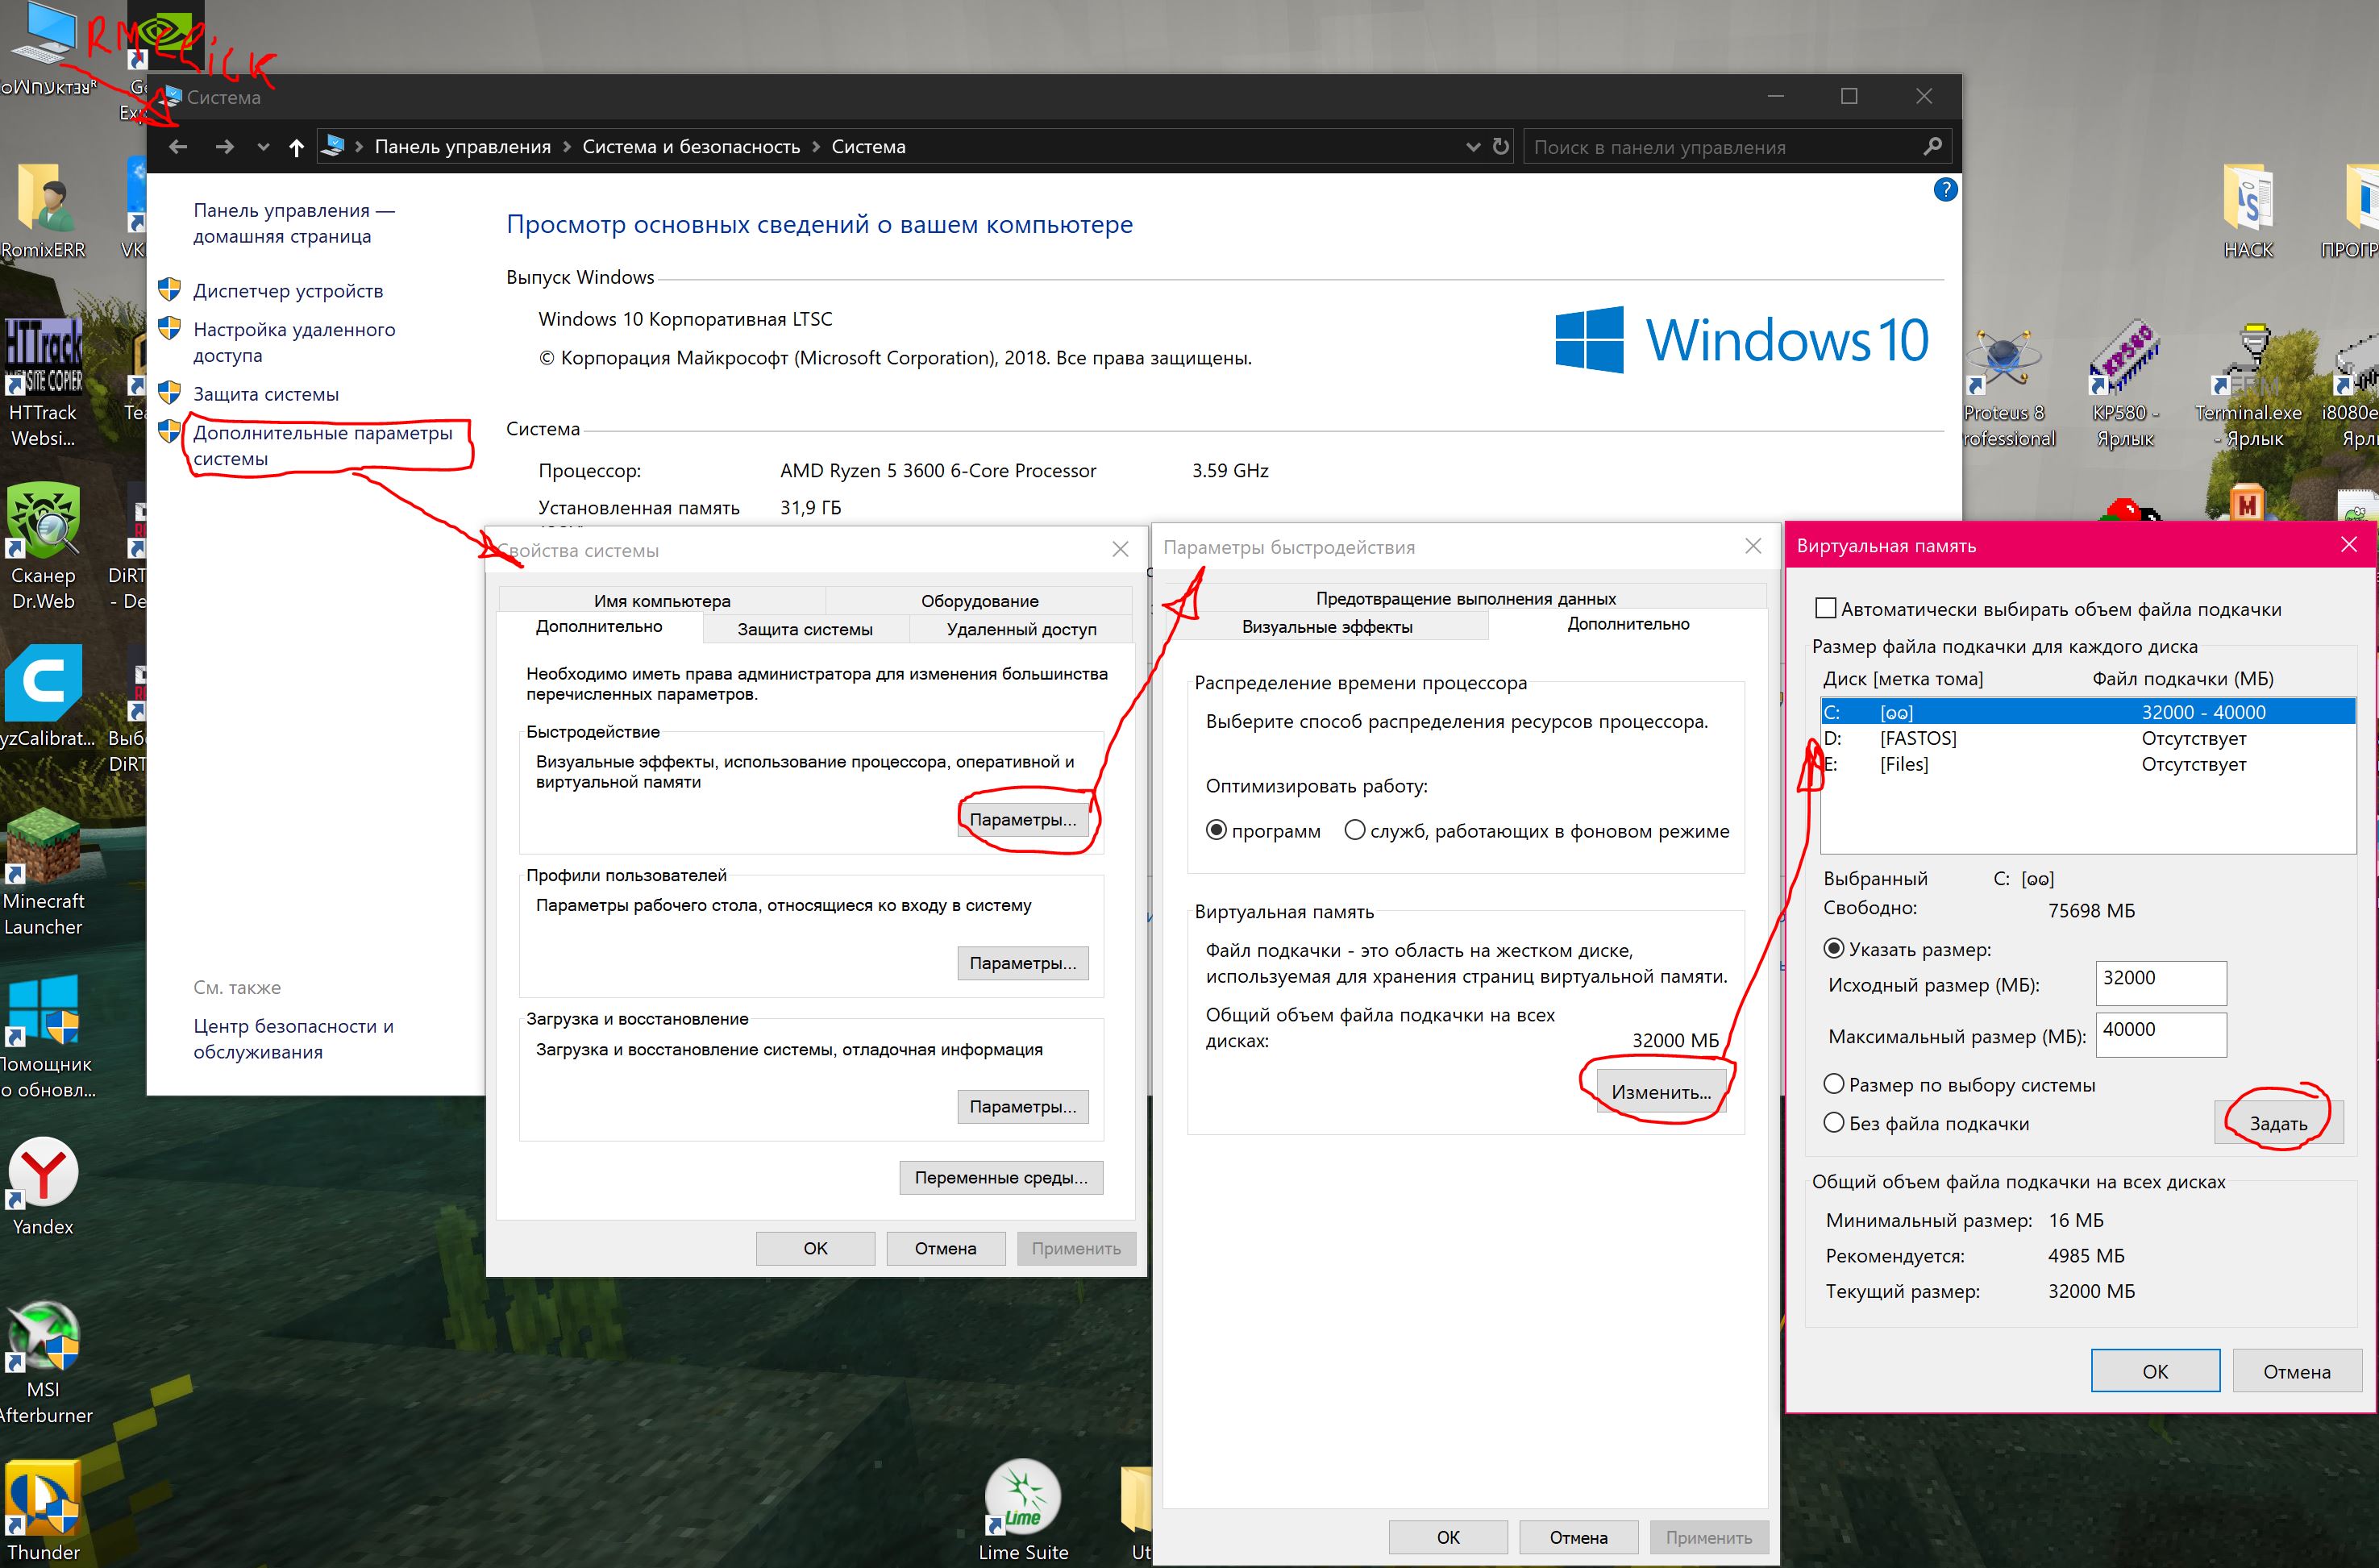Switch to the 'Имя компьютера' tab
This screenshot has height=1568, width=2379.
click(x=661, y=600)
